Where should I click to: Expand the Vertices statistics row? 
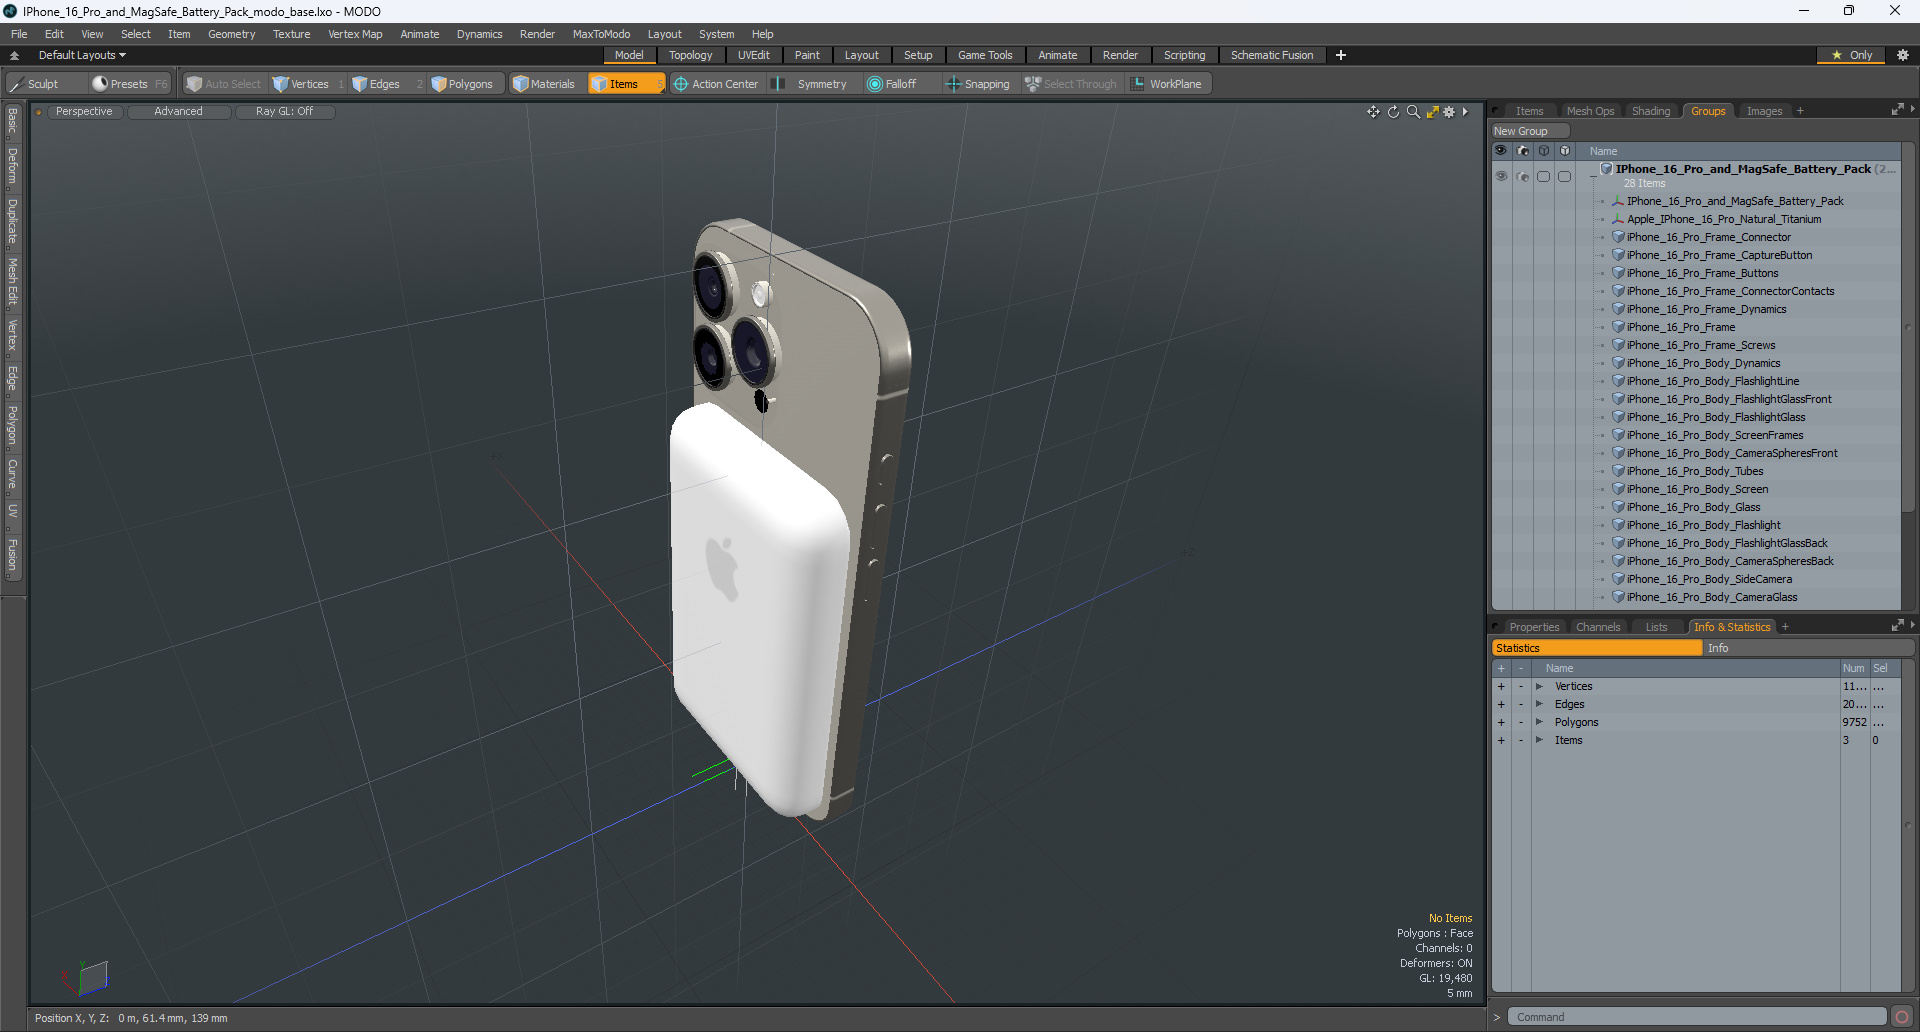point(1540,686)
